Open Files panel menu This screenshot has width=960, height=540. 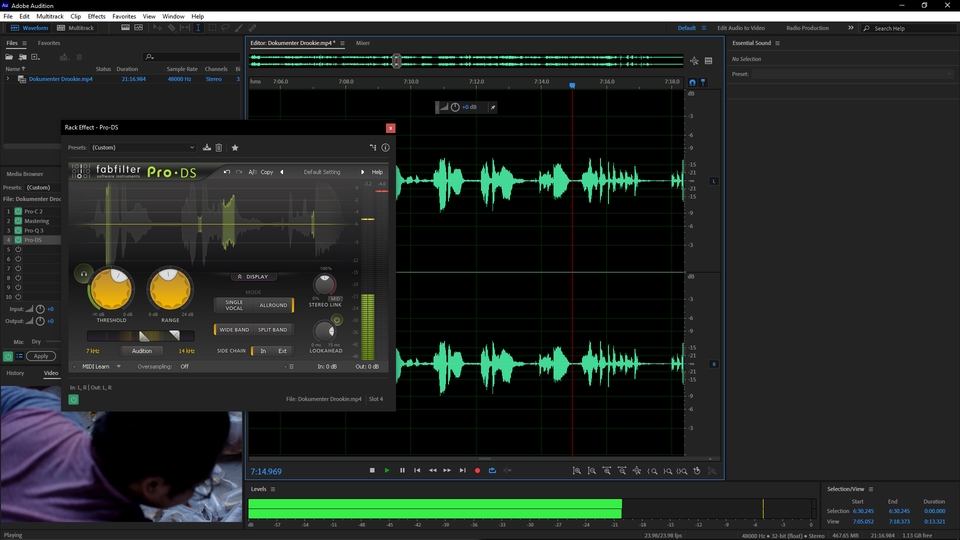[x=24, y=43]
